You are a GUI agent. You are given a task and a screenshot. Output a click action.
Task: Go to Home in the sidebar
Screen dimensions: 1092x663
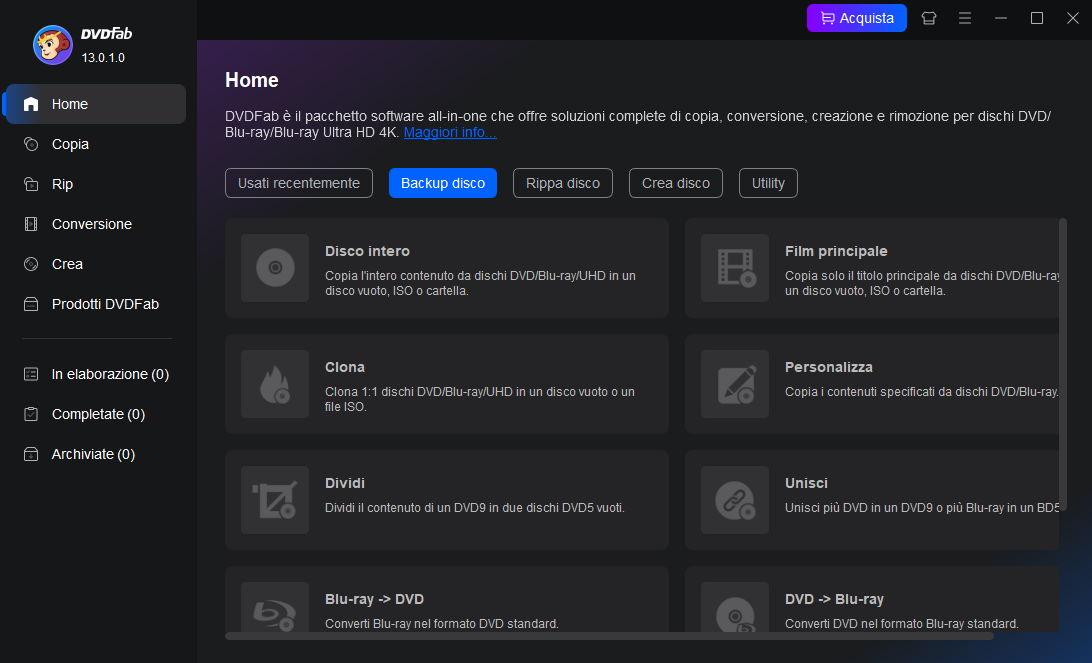coord(95,104)
